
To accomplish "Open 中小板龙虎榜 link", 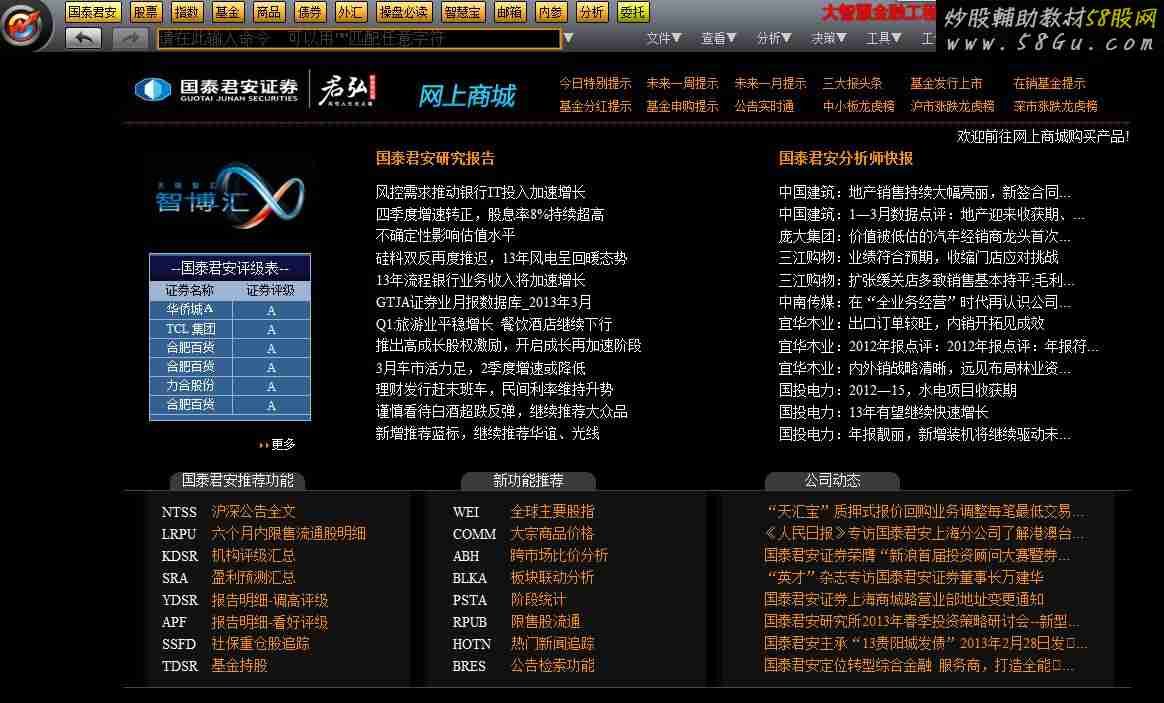I will click(x=859, y=106).
